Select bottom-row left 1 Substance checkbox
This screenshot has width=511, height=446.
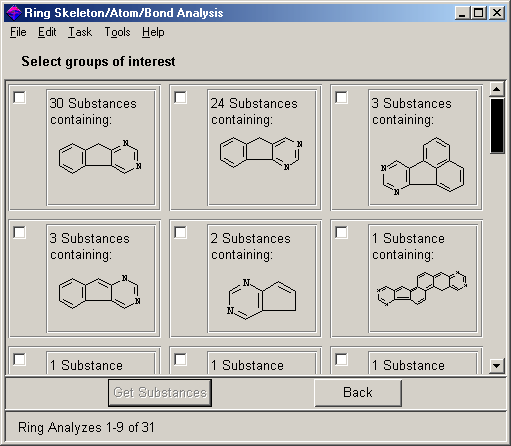(x=19, y=359)
